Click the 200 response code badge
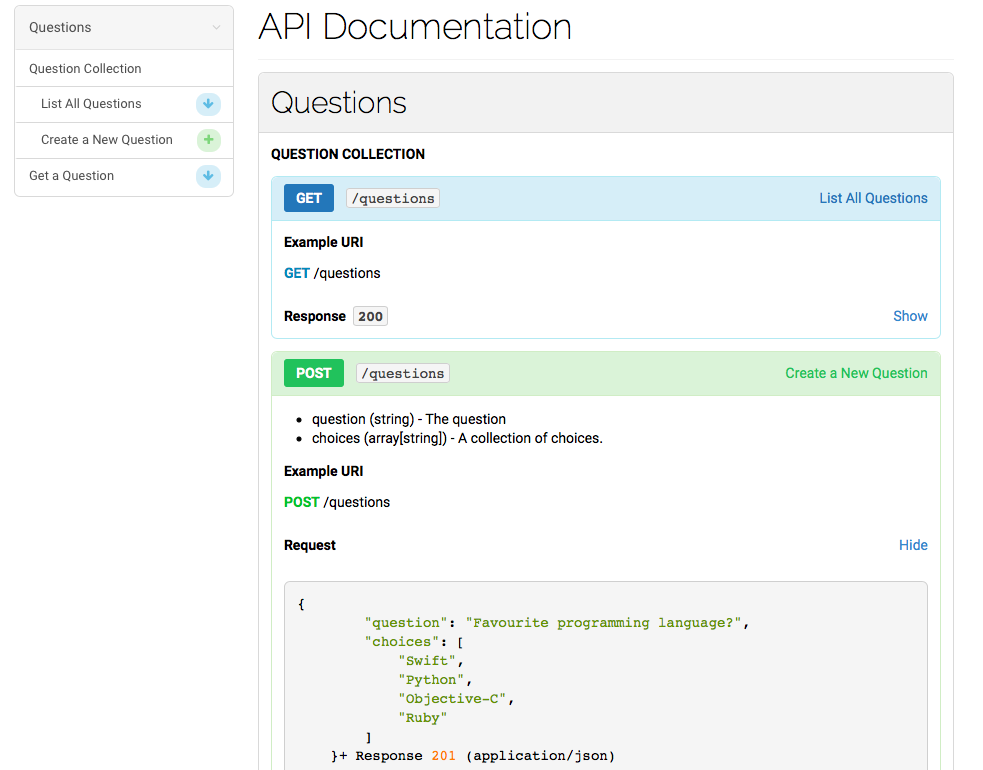 (370, 316)
